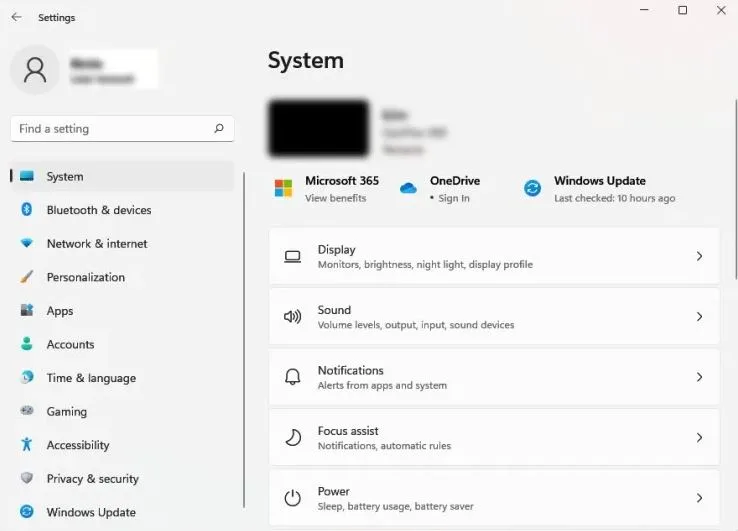Click the blacked-out device thumbnail
This screenshot has width=738, height=531.
pyautogui.click(x=319, y=128)
